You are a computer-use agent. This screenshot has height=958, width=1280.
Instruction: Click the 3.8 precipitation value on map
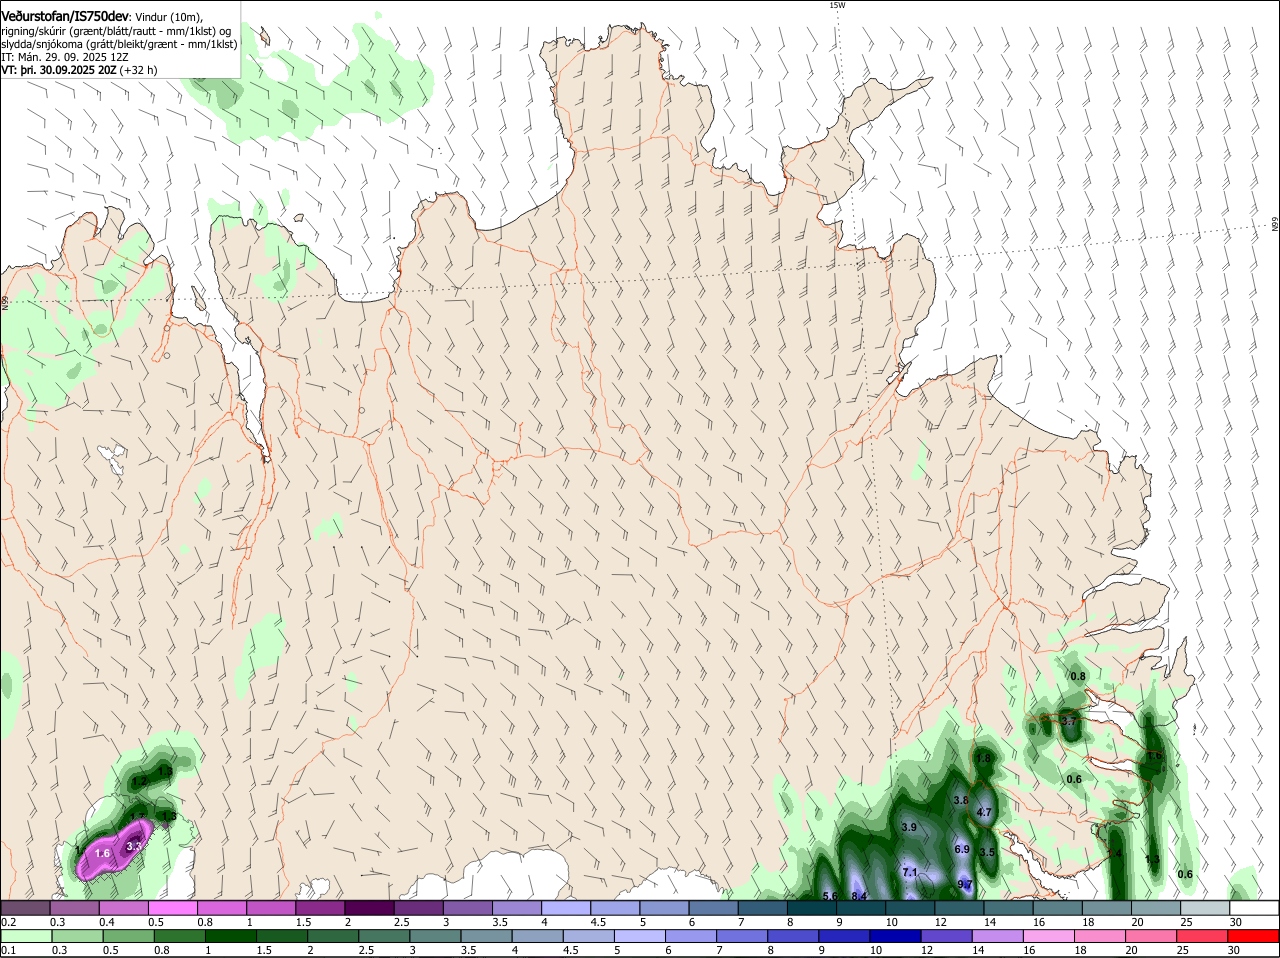961,800
